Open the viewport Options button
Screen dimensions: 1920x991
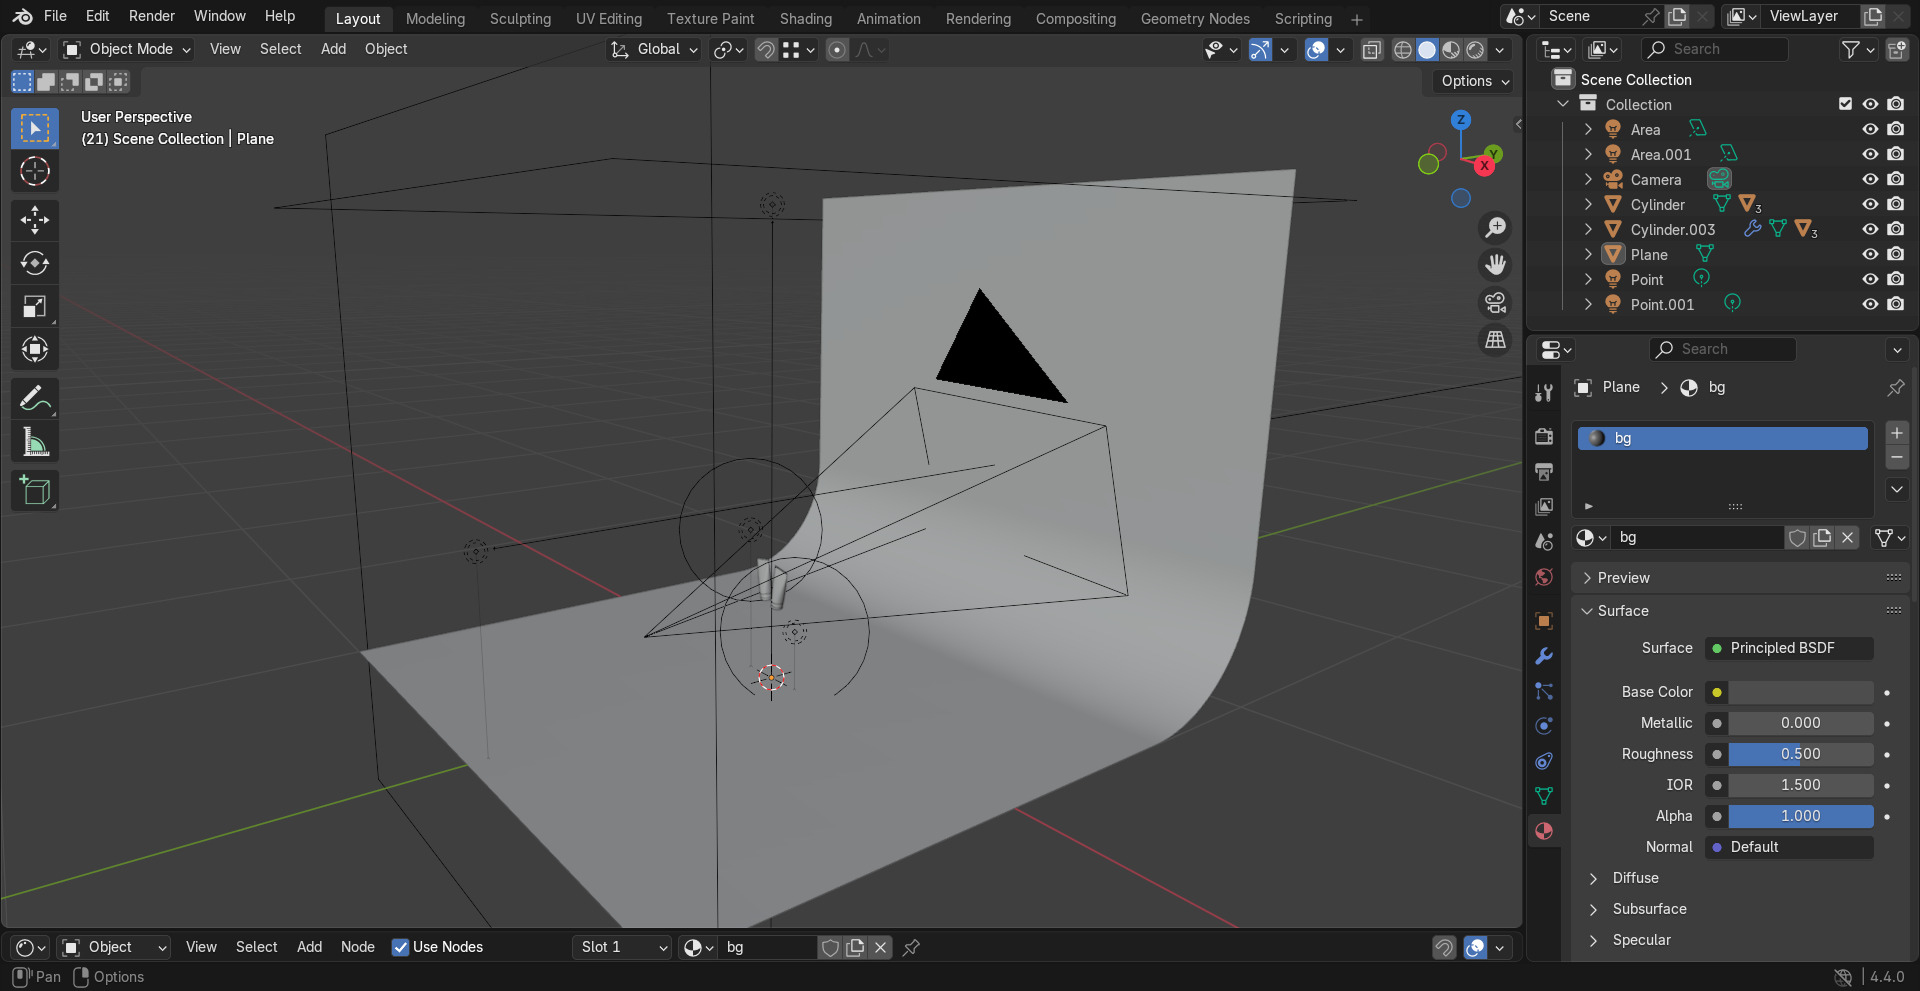(x=1475, y=81)
